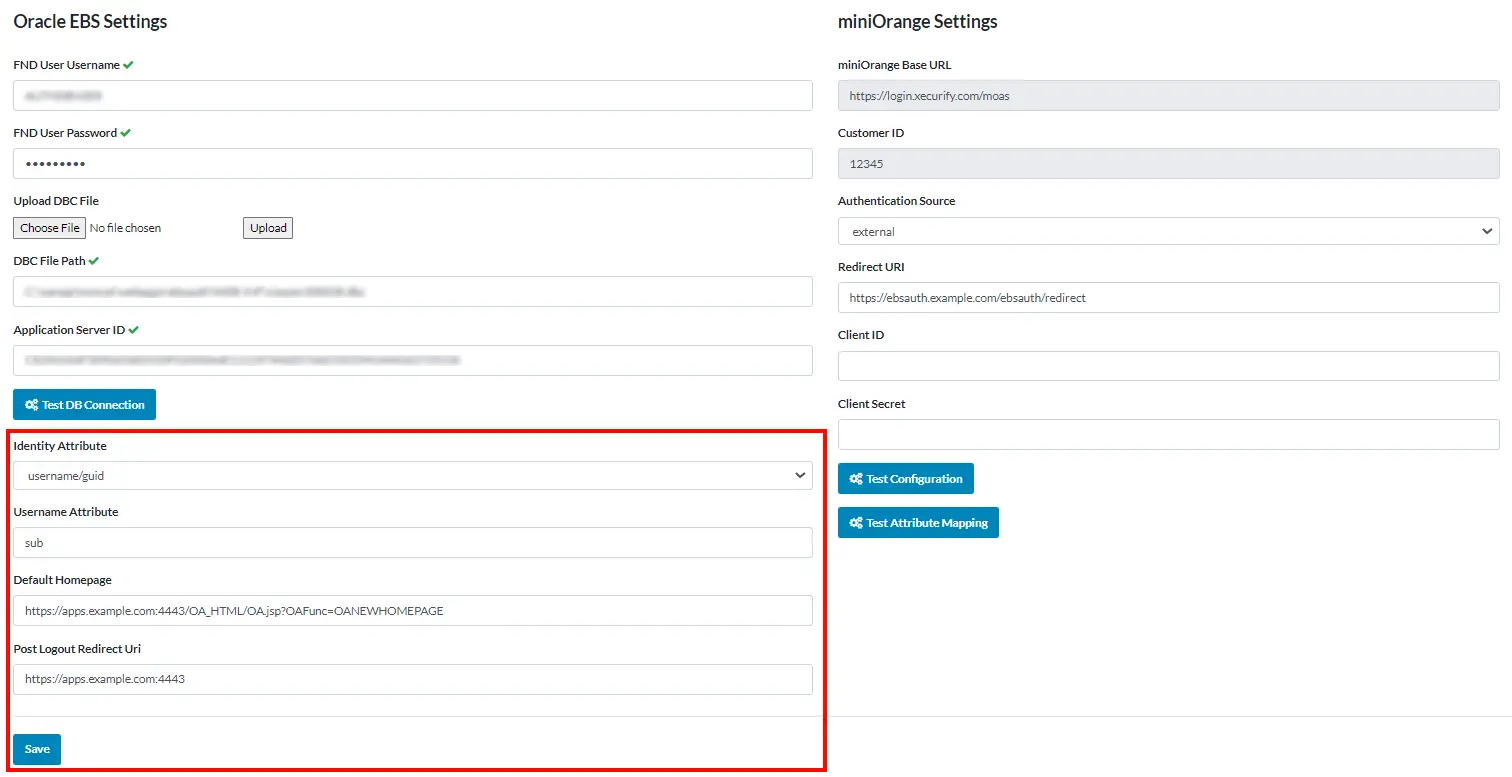Click Choose File to select a DBC file
The width and height of the screenshot is (1512, 777).
[x=48, y=227]
